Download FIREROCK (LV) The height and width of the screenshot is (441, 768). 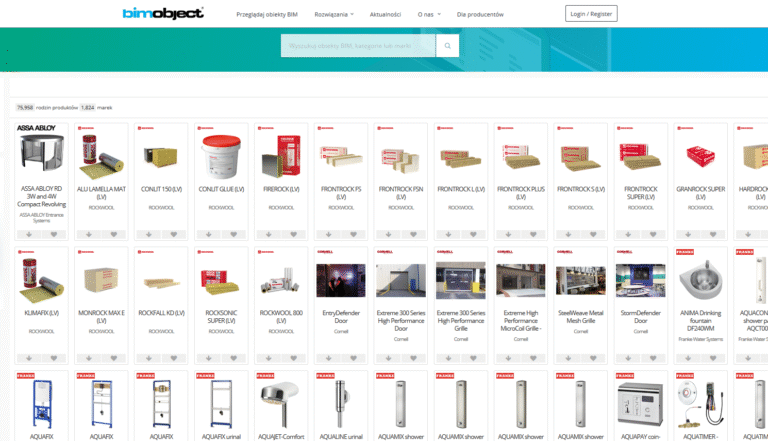[x=268, y=234]
